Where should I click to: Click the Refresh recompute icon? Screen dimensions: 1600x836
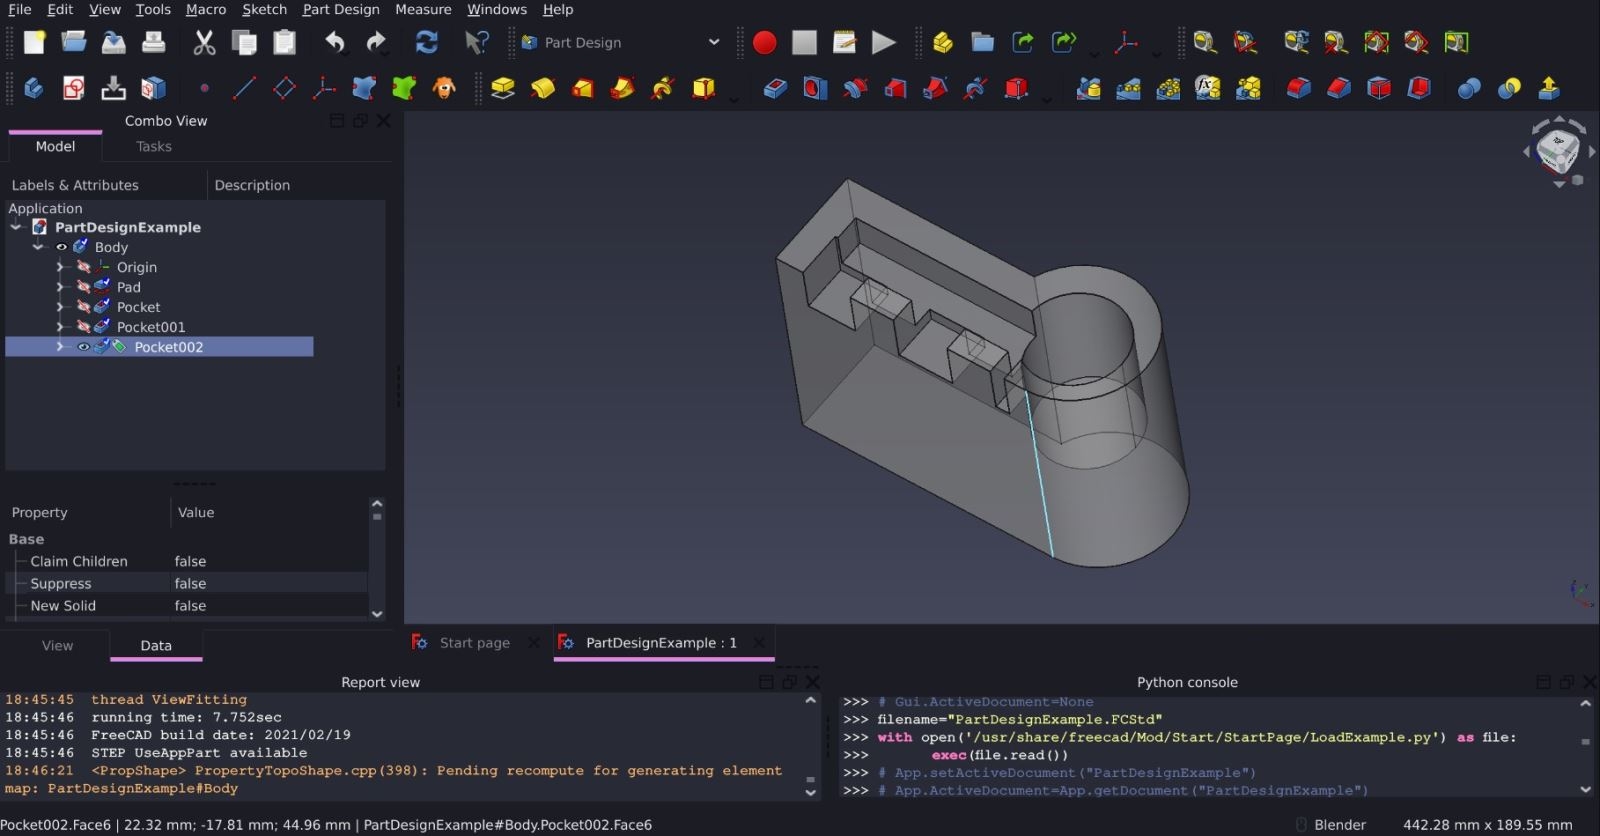427,43
